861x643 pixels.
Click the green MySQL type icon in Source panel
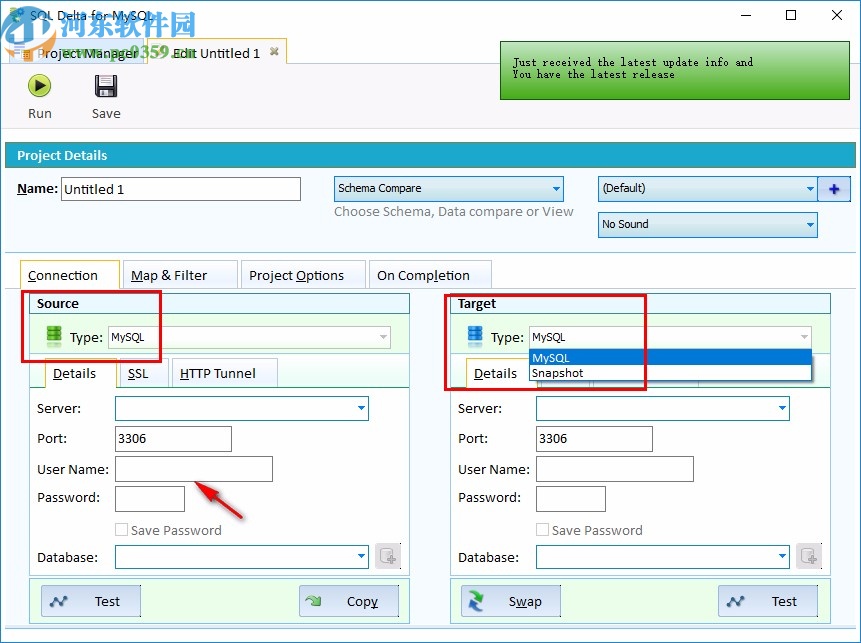pyautogui.click(x=53, y=335)
